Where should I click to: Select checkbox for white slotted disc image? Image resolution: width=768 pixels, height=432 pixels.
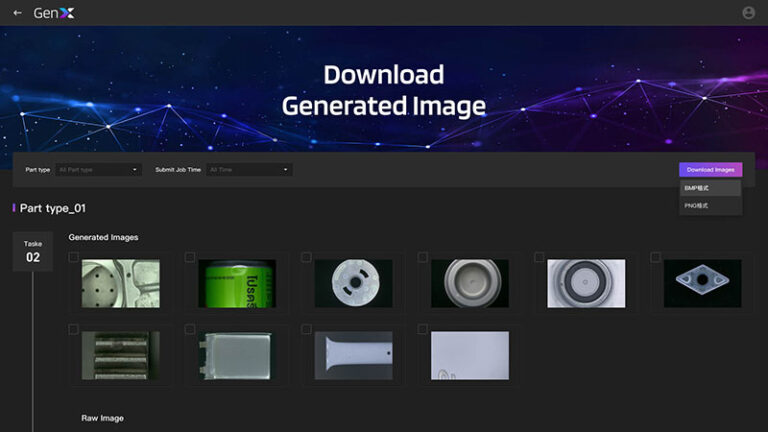[306, 257]
